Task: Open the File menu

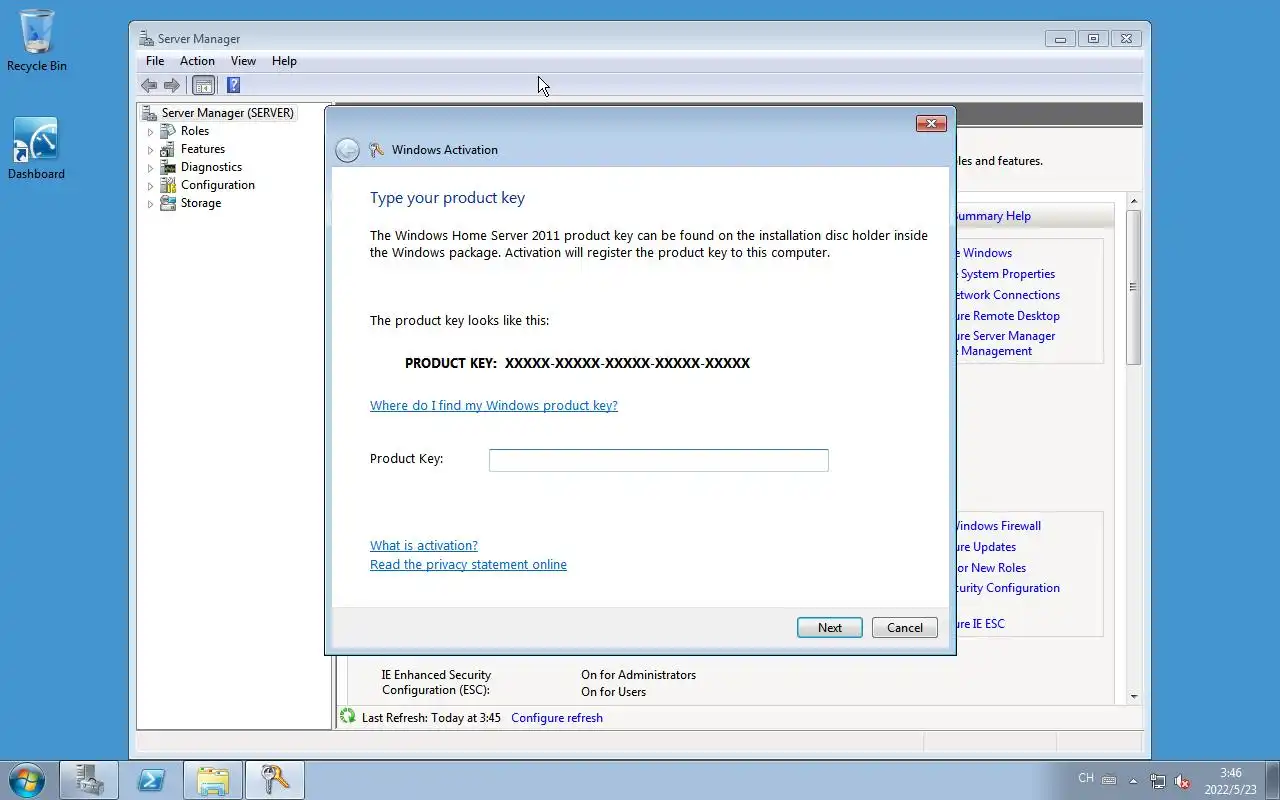Action: pos(155,61)
